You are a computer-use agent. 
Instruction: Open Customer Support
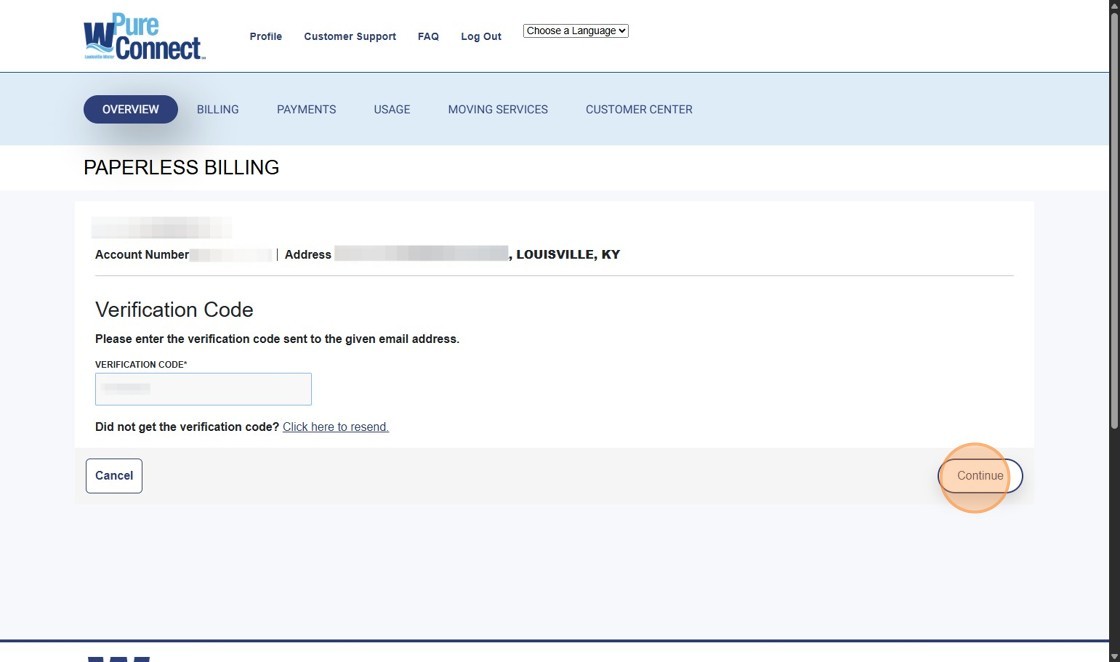click(349, 36)
